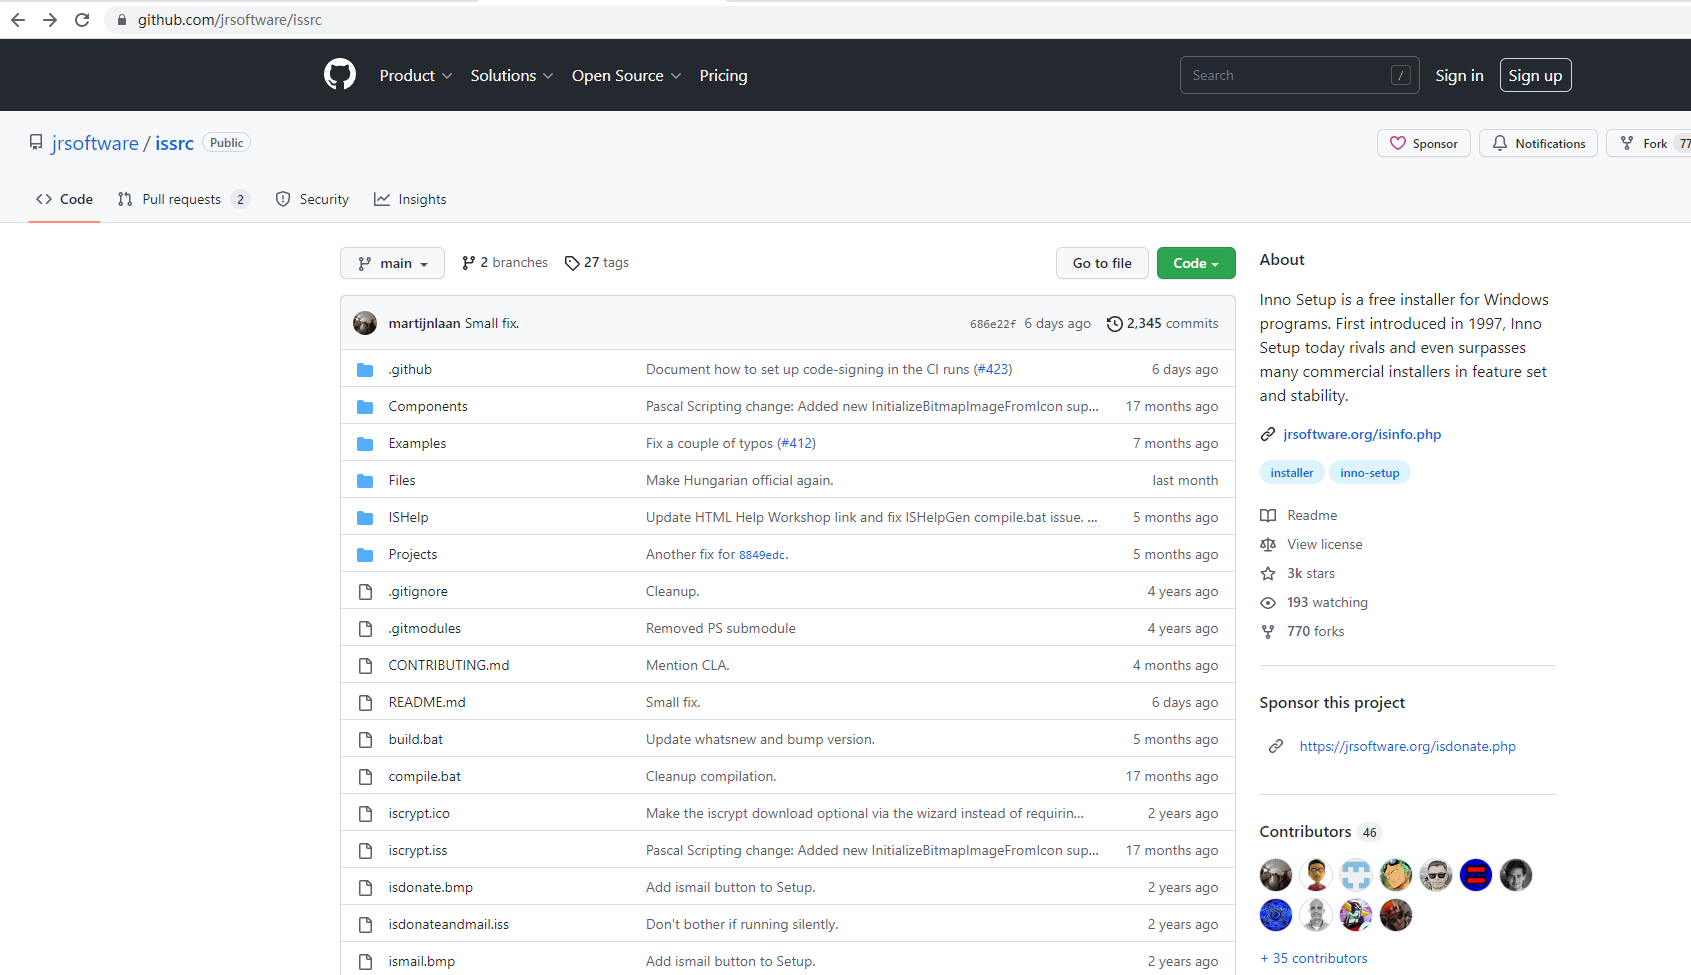
Task: Open the issrc repository name link
Action: 174,143
